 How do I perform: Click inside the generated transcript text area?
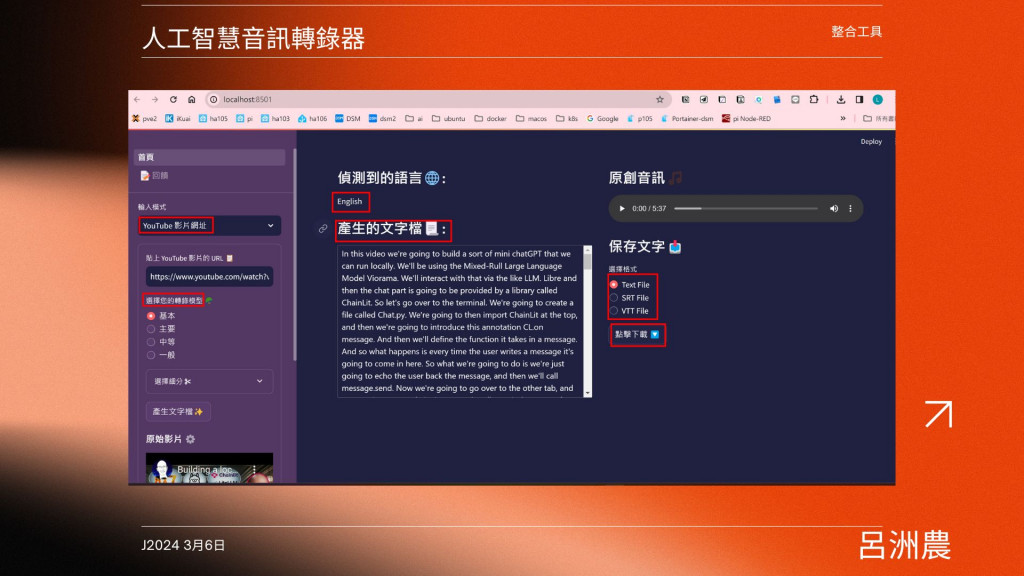tap(460, 321)
